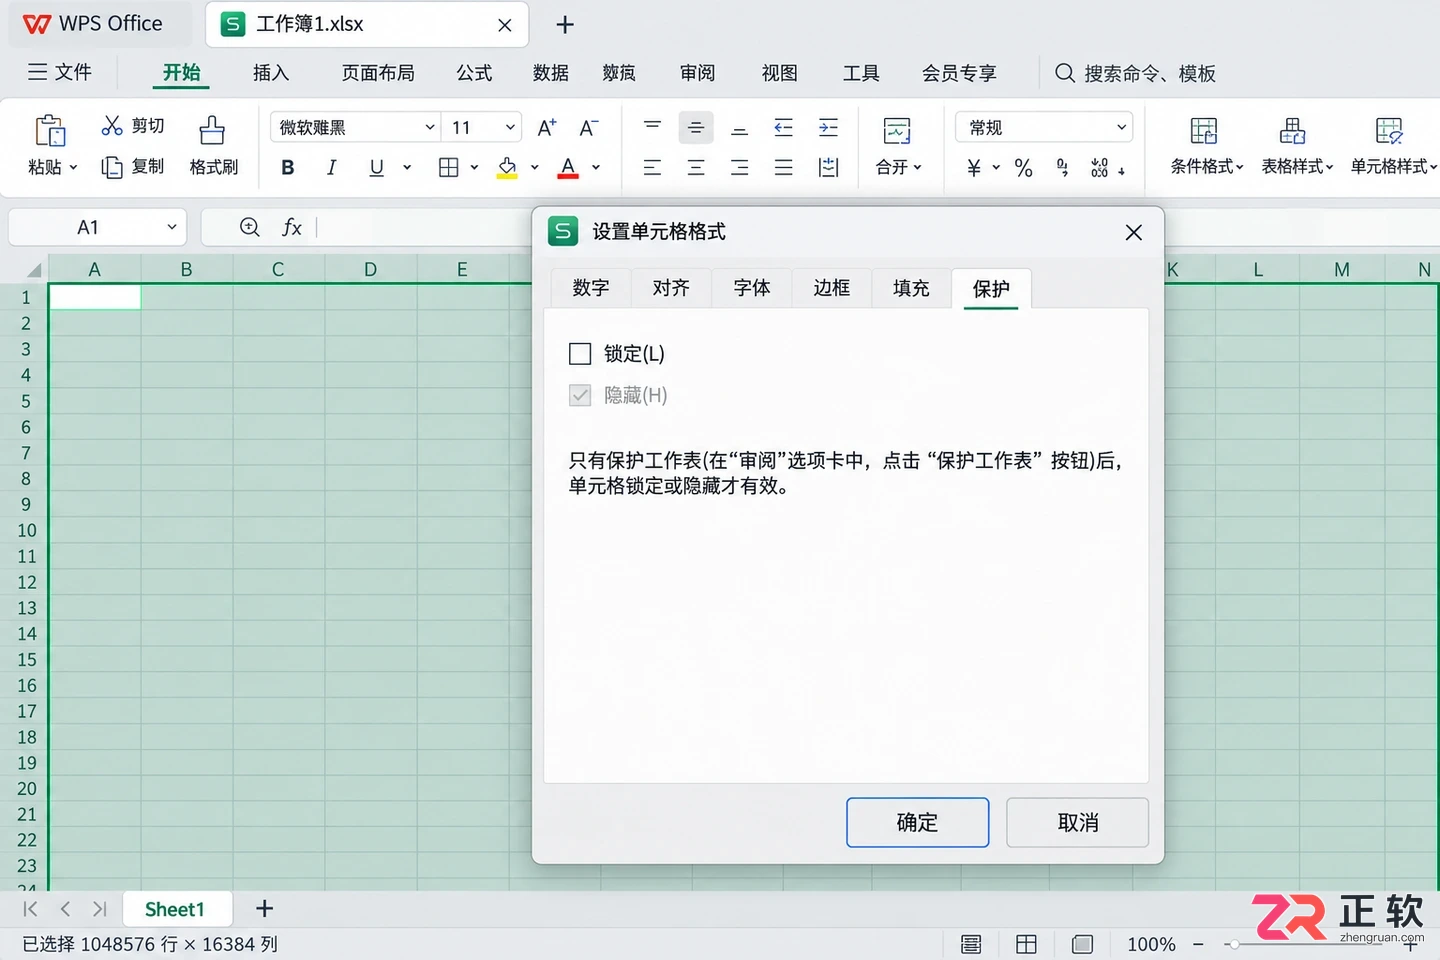Switch to the 对齐 tab in dialog
1440x960 pixels.
pyautogui.click(x=671, y=288)
